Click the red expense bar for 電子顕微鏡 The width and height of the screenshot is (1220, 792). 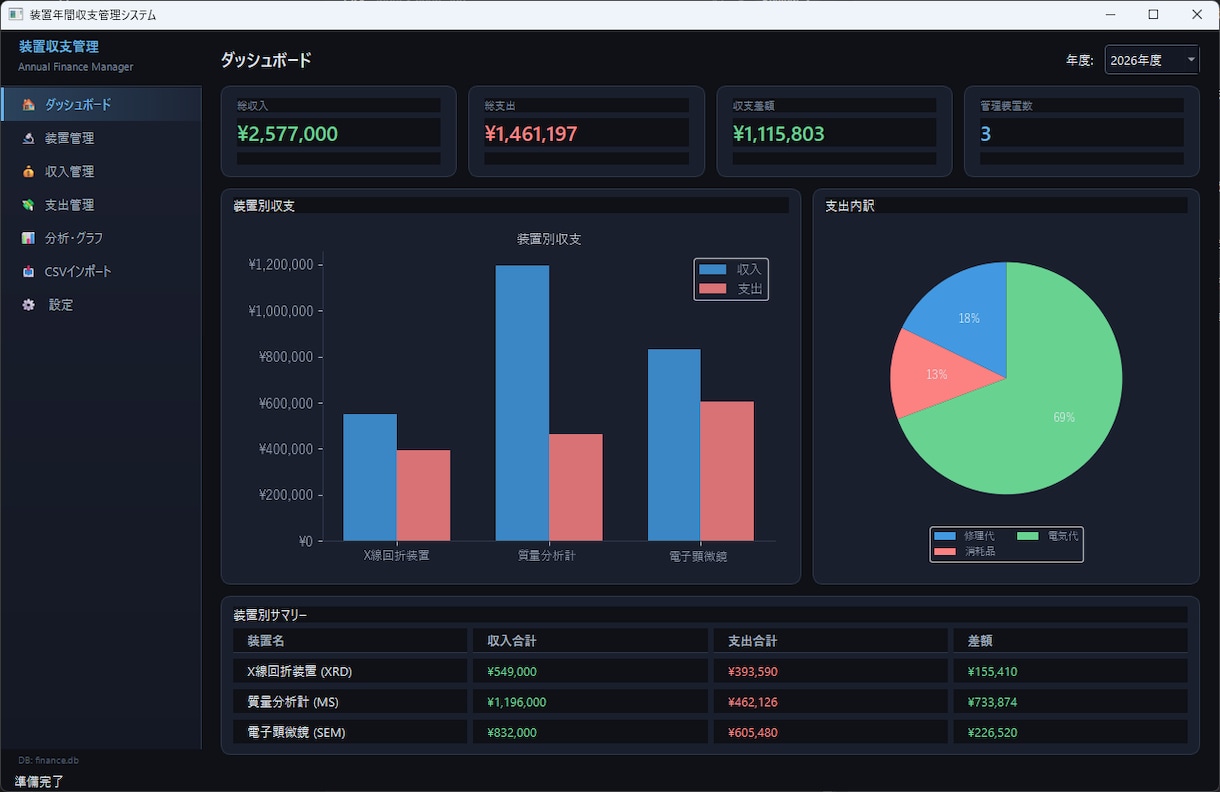tap(727, 471)
